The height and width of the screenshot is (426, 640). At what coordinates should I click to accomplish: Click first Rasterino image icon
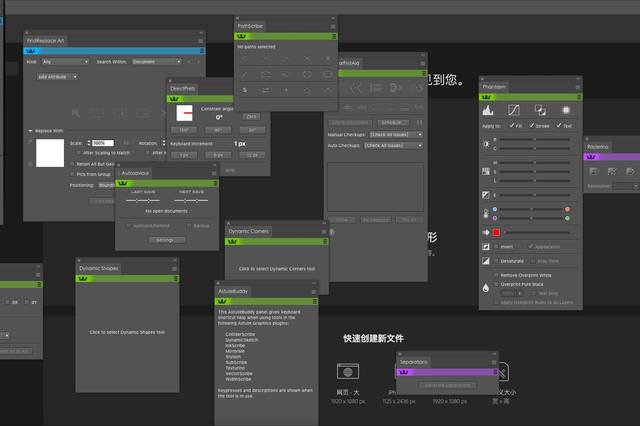(594, 171)
